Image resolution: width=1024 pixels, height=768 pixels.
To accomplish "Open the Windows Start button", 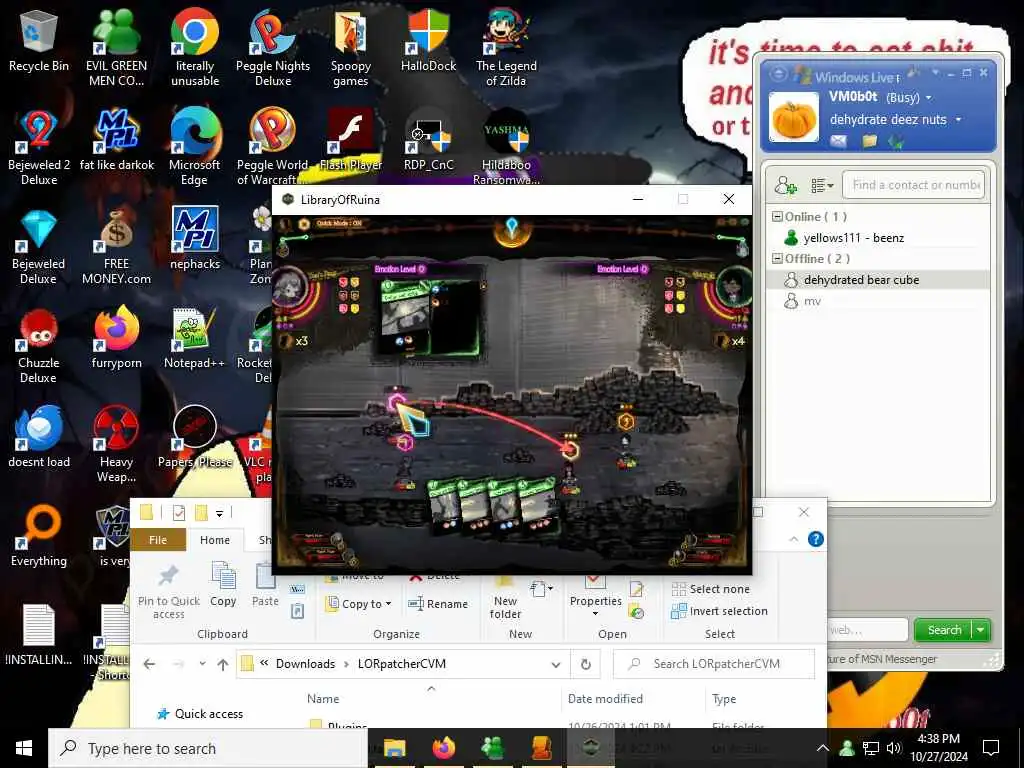I will [24, 748].
